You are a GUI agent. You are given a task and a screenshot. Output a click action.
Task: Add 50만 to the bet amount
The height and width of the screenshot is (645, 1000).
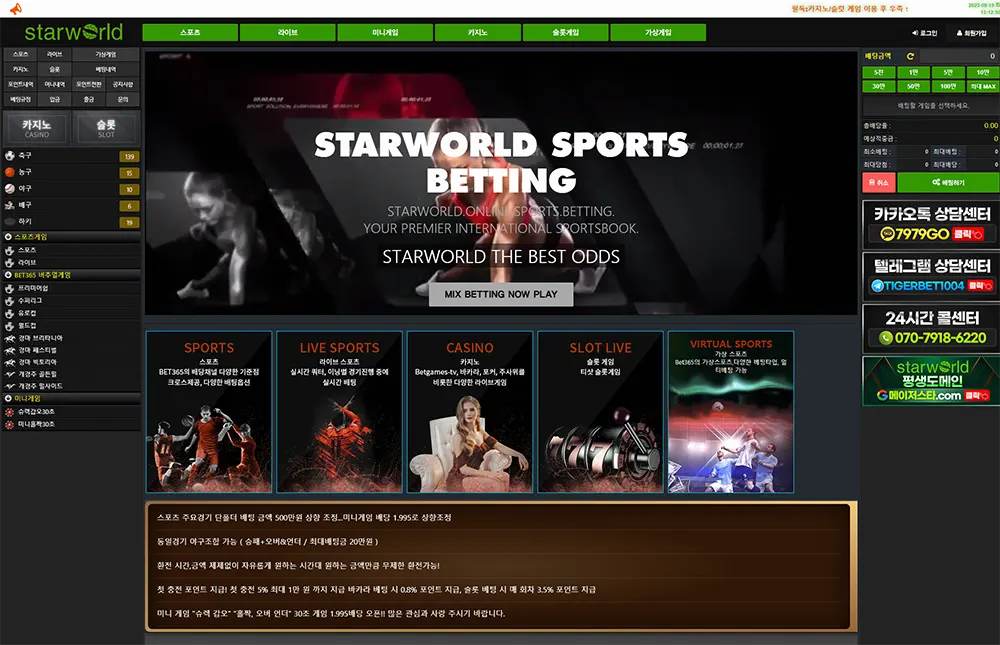[913, 87]
